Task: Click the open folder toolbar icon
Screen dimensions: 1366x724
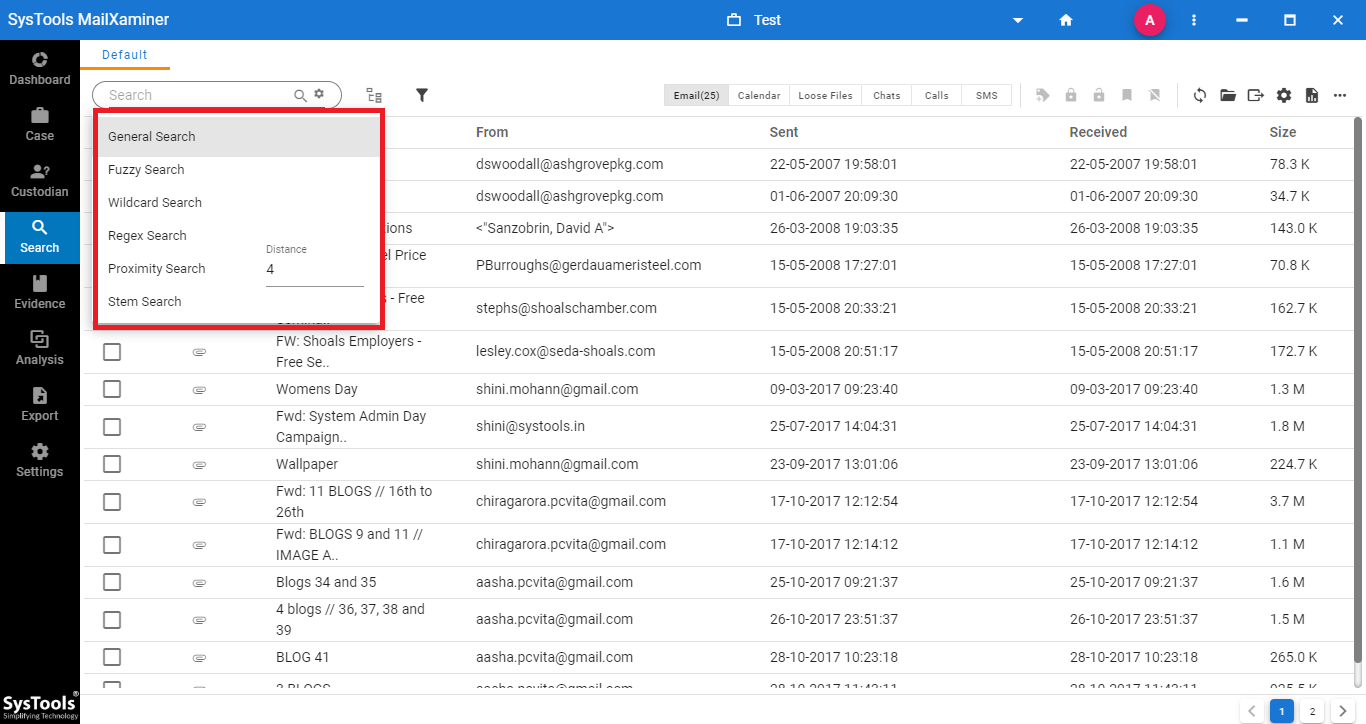Action: (x=1228, y=95)
